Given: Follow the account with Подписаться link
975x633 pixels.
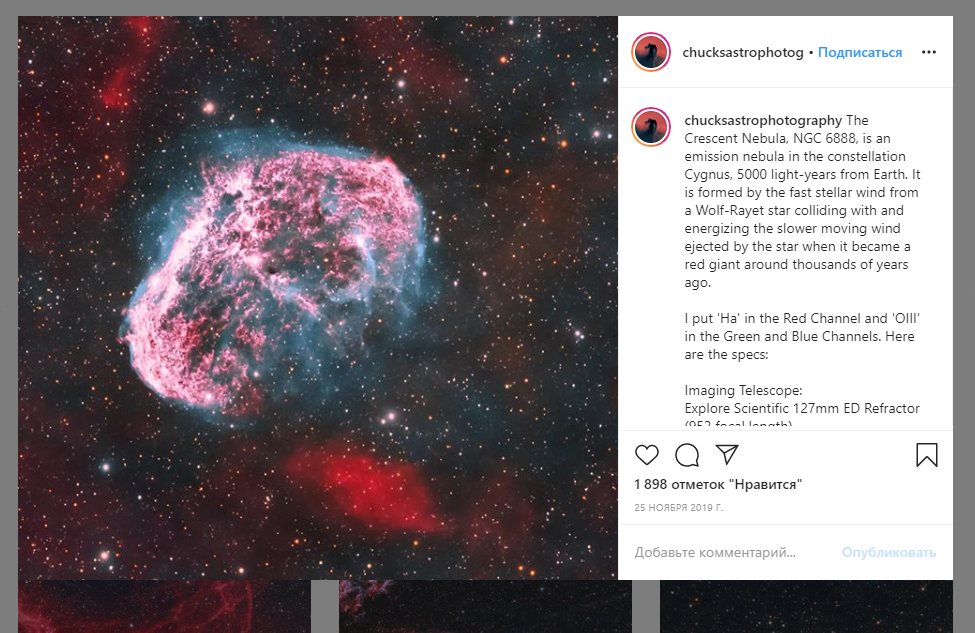Looking at the screenshot, I should tap(860, 52).
